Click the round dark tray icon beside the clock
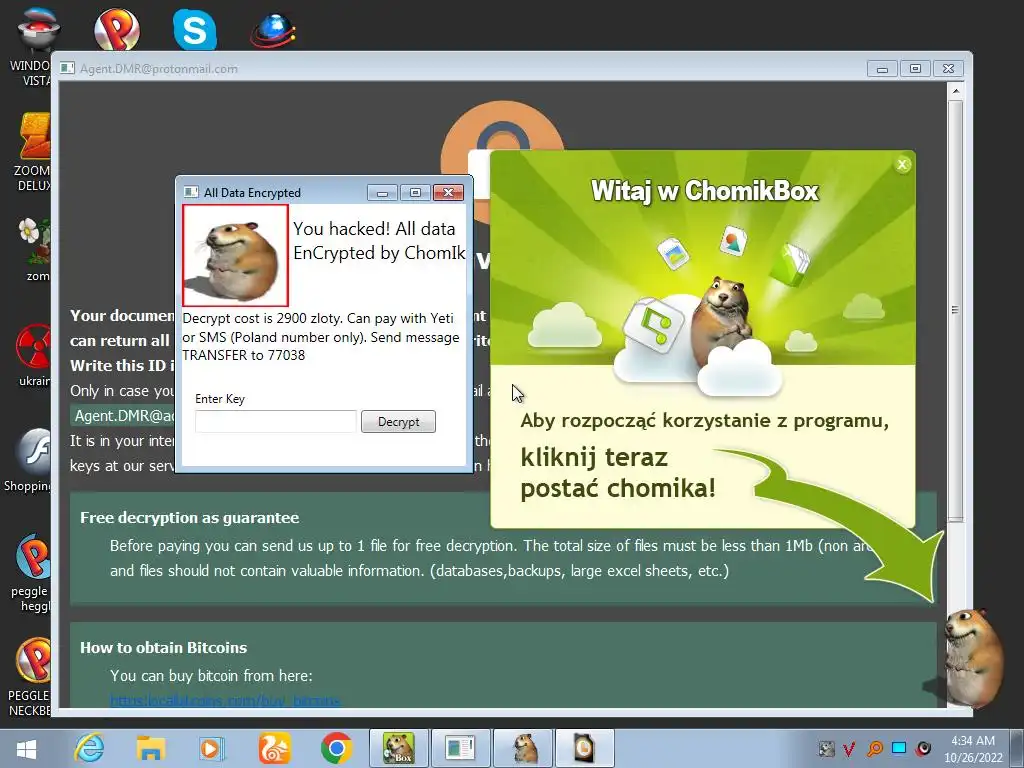Screen dimensions: 1024x768 tap(923, 748)
